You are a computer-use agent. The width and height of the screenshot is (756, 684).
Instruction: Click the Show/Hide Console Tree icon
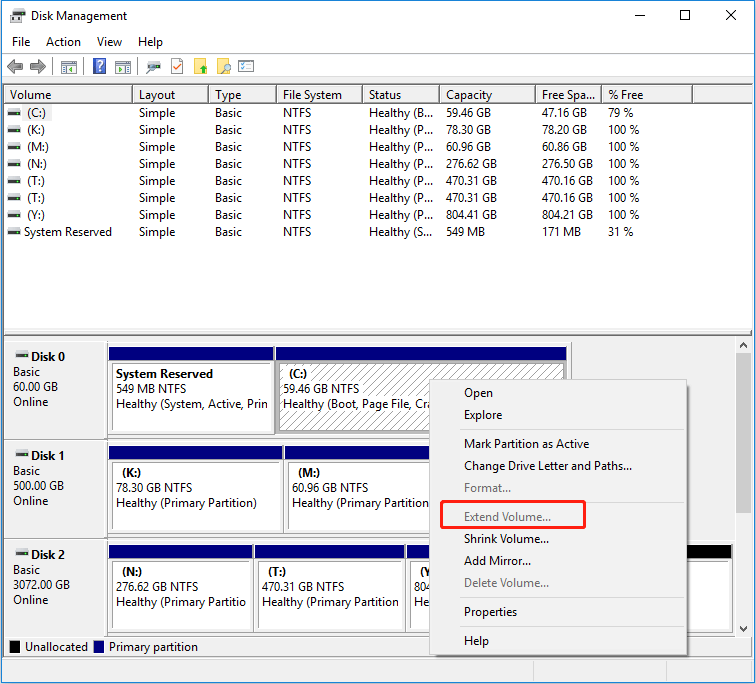click(69, 67)
